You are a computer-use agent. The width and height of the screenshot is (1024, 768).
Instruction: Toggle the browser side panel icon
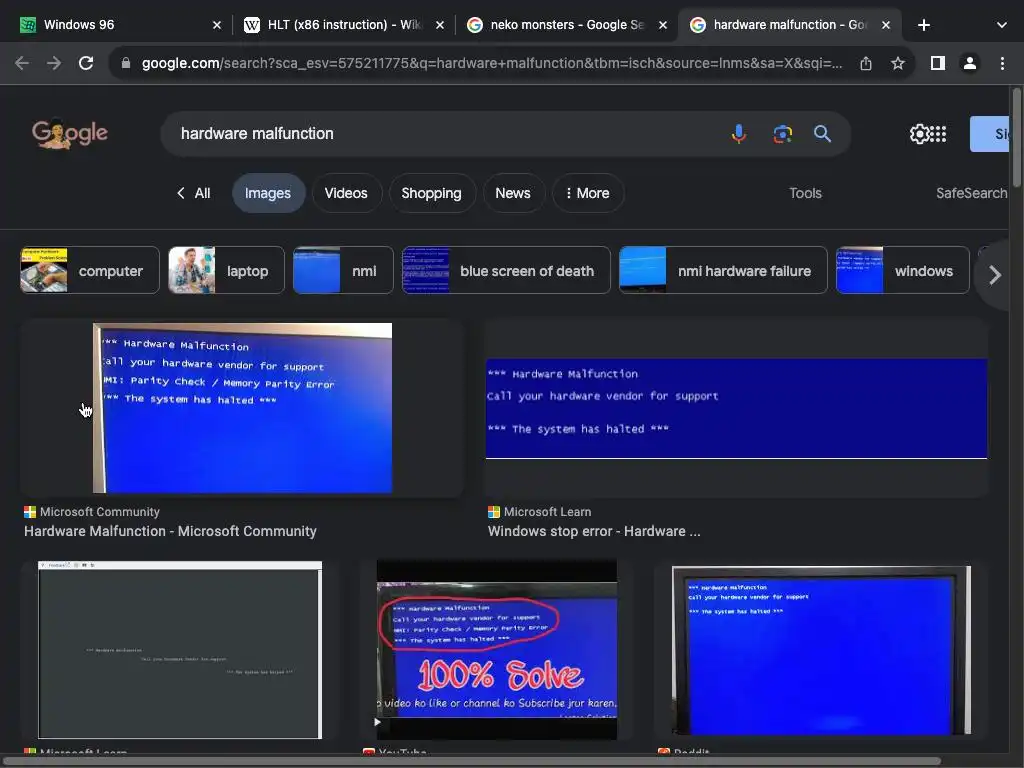(938, 63)
